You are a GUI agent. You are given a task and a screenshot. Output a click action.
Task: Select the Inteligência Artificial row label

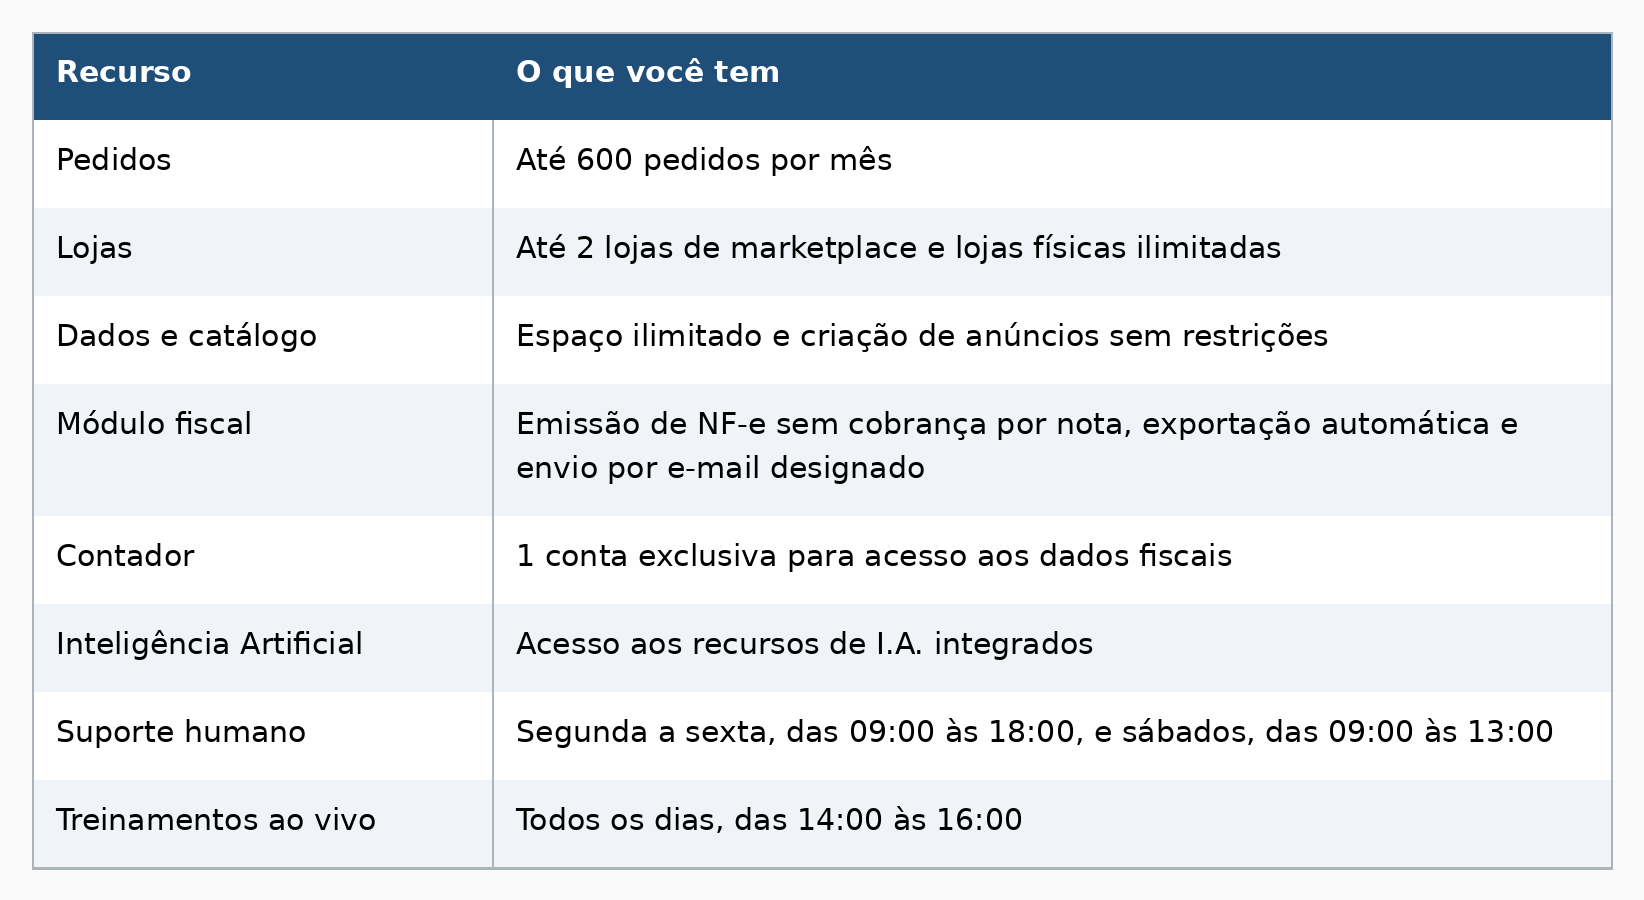pos(209,645)
